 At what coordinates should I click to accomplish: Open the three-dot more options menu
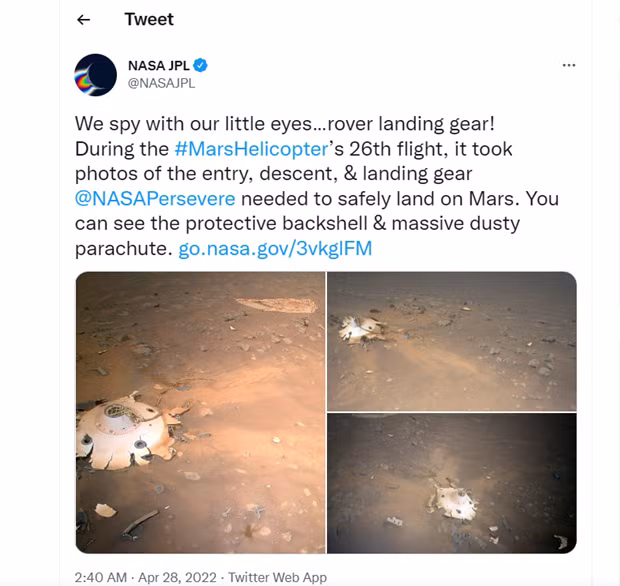click(x=569, y=65)
